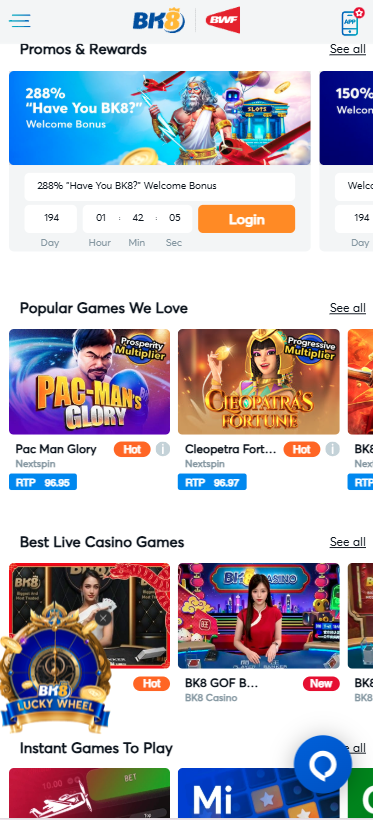
Task: Launch Pac-Man's Glory game thumbnail
Action: tap(89, 382)
